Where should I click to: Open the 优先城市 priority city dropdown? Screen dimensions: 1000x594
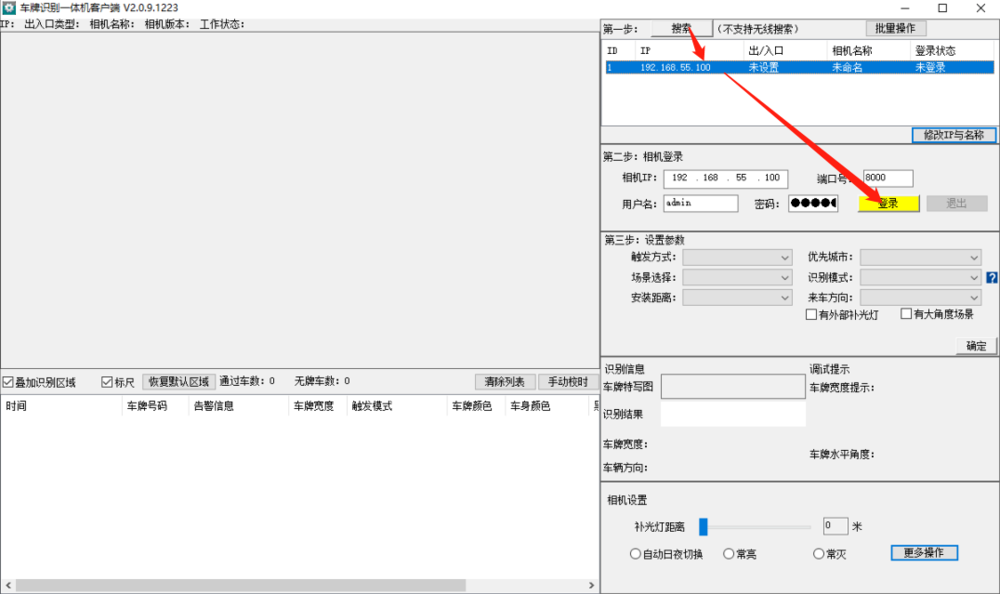920,257
